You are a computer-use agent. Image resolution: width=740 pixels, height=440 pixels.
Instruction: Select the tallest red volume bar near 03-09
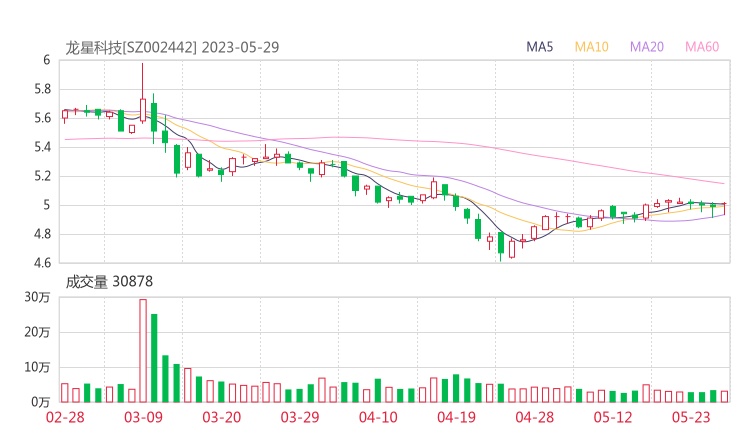pos(143,351)
